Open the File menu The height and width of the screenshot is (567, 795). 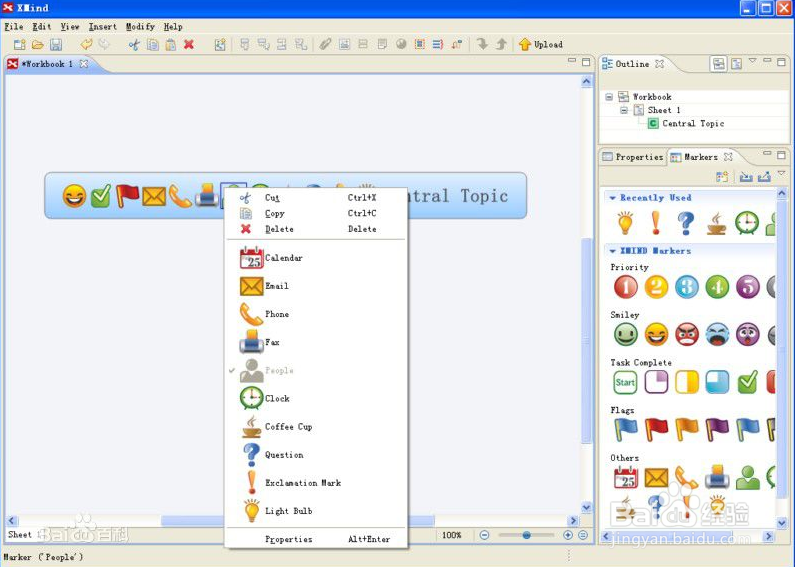[x=14, y=26]
